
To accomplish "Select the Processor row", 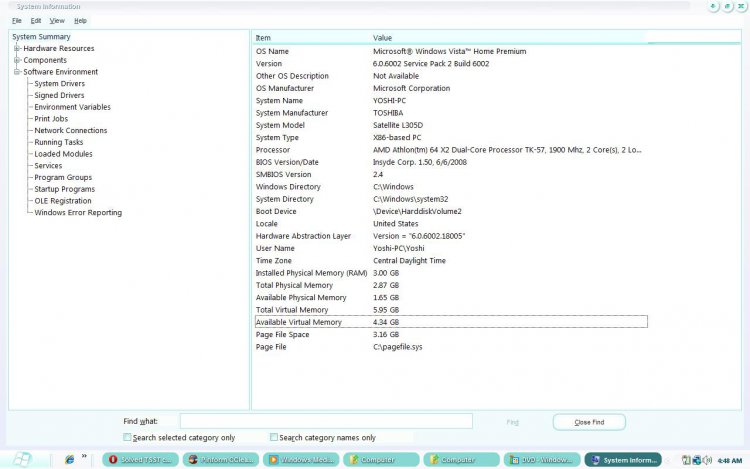I will point(451,150).
